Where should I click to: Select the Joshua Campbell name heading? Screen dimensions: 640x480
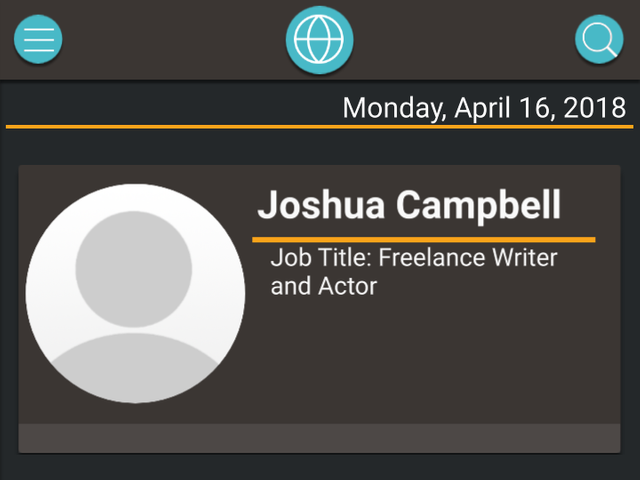tap(409, 205)
